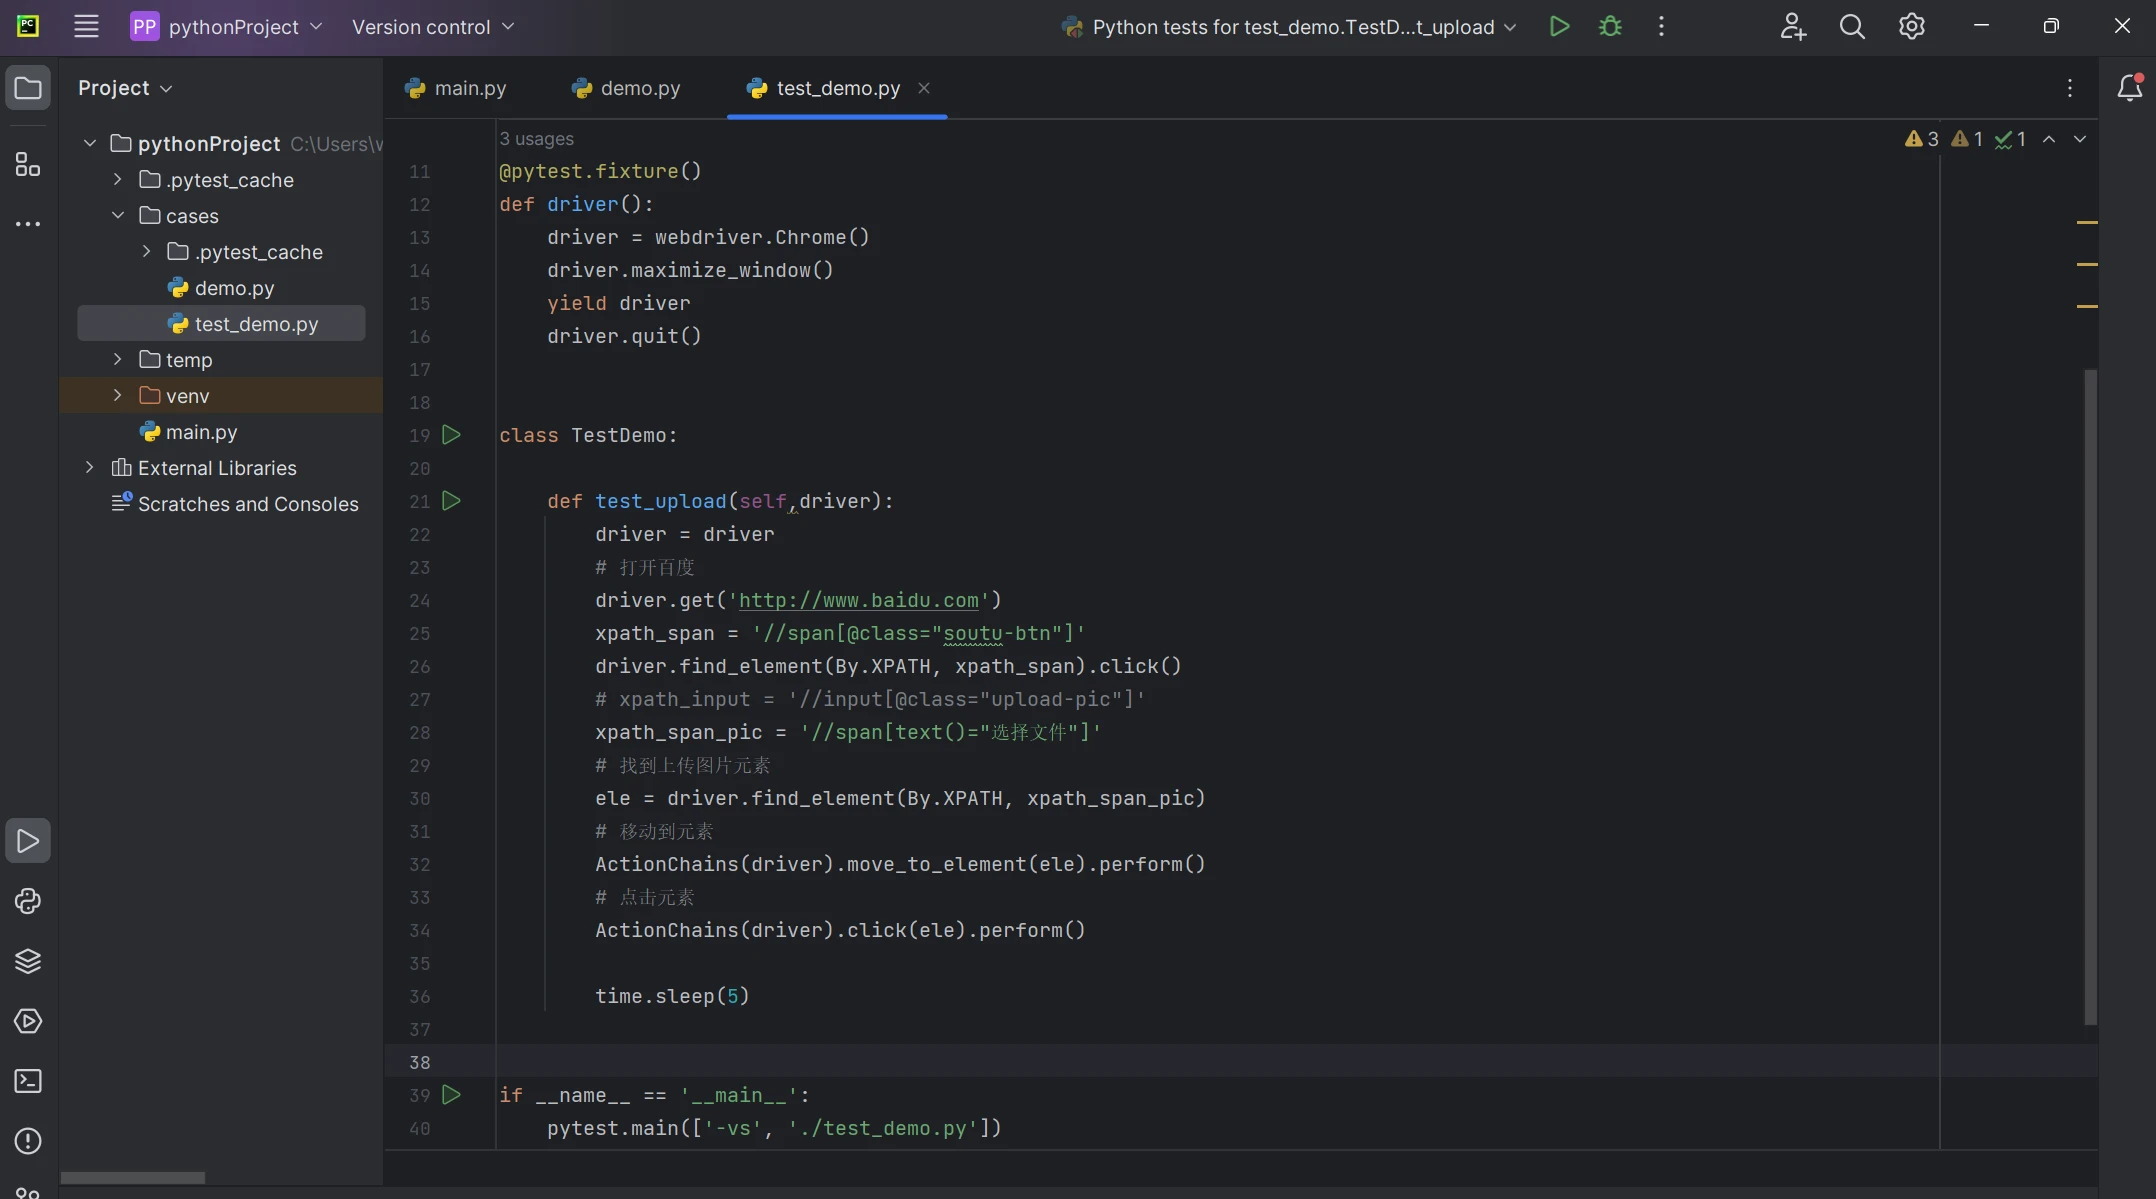Open the Notifications bell
This screenshot has height=1199, width=2156.
(x=2129, y=88)
